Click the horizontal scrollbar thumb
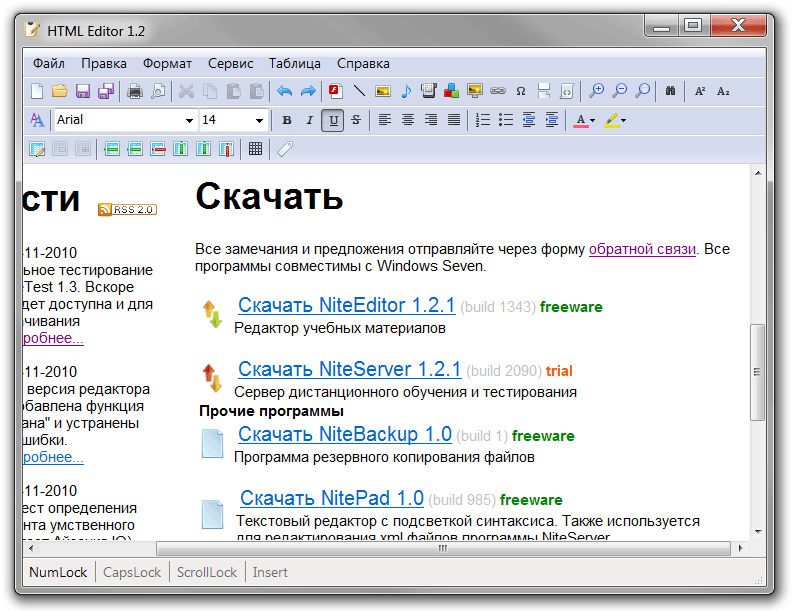792x611 pixels. click(x=443, y=548)
